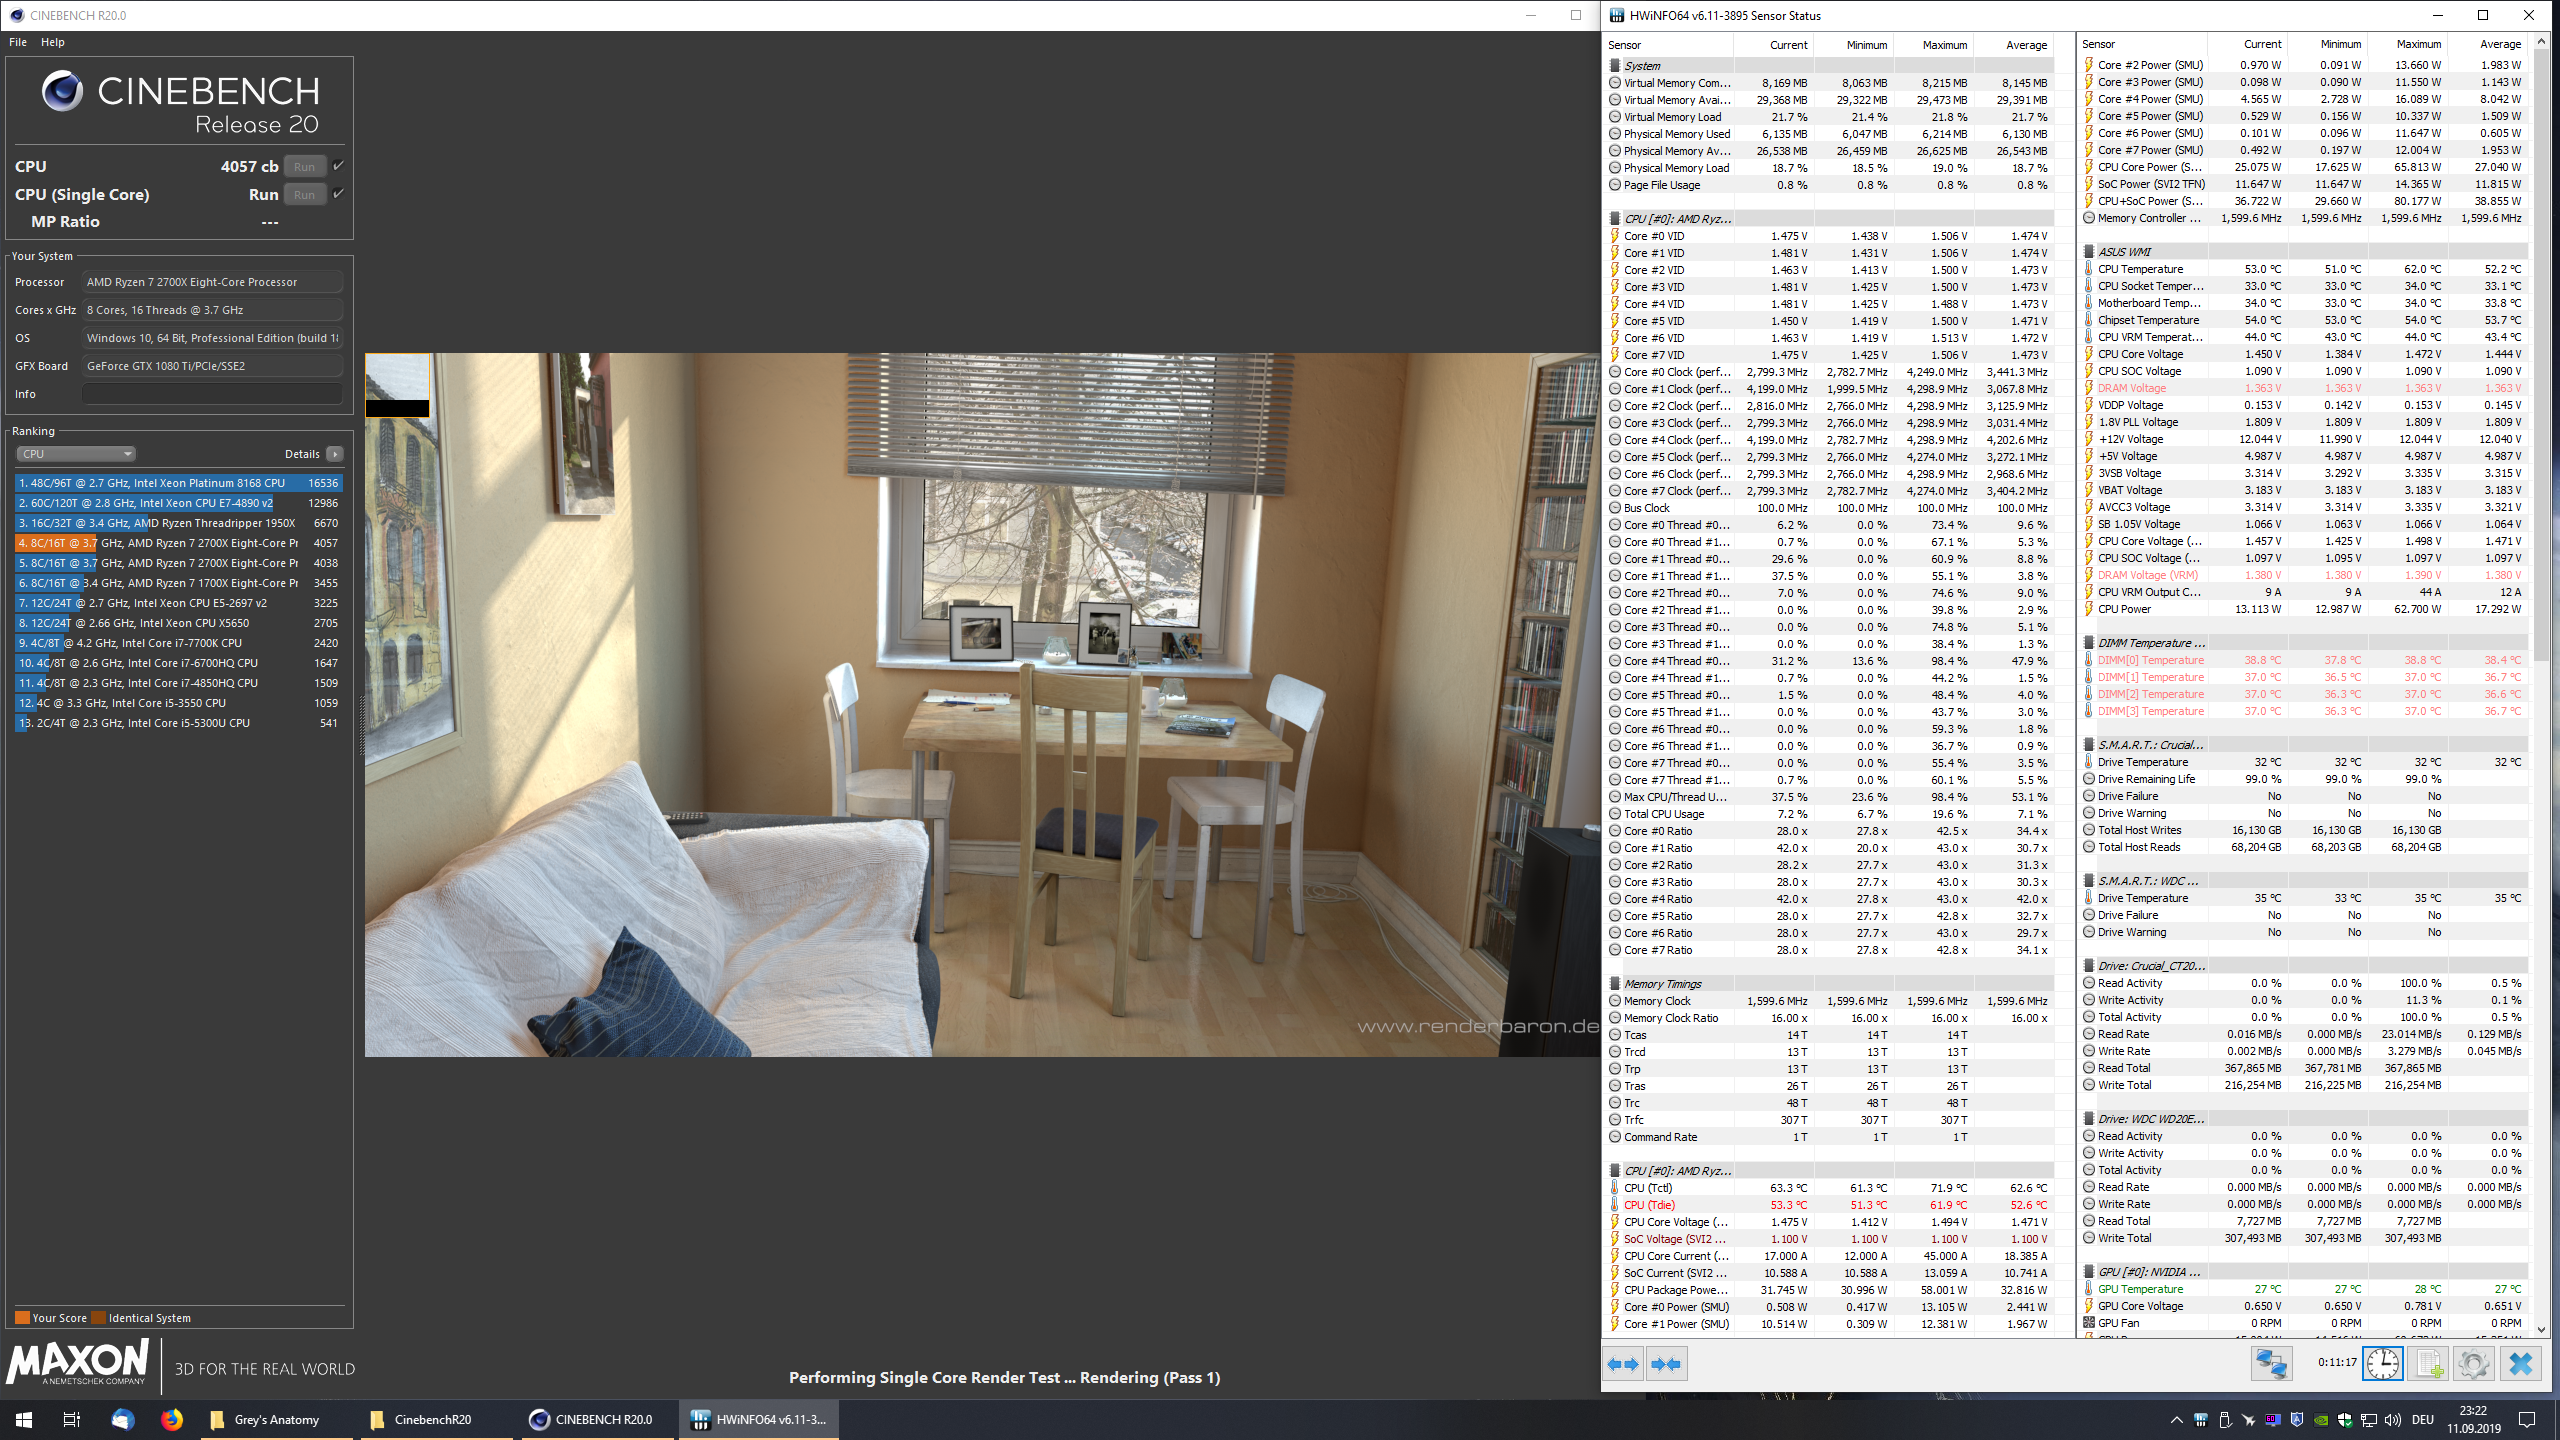Open HWiNFO sensor settings gear

coord(2473,1364)
